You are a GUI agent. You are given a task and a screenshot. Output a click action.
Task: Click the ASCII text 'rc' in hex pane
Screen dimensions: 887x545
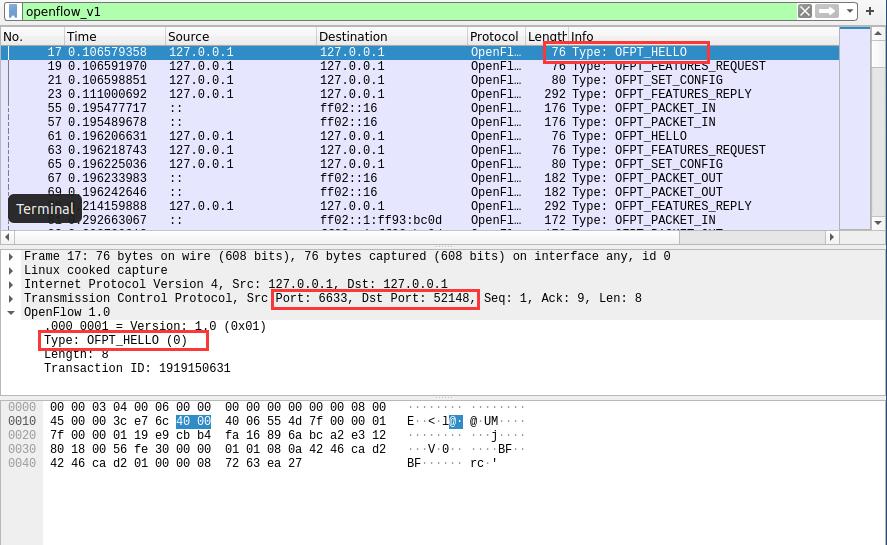[477, 463]
